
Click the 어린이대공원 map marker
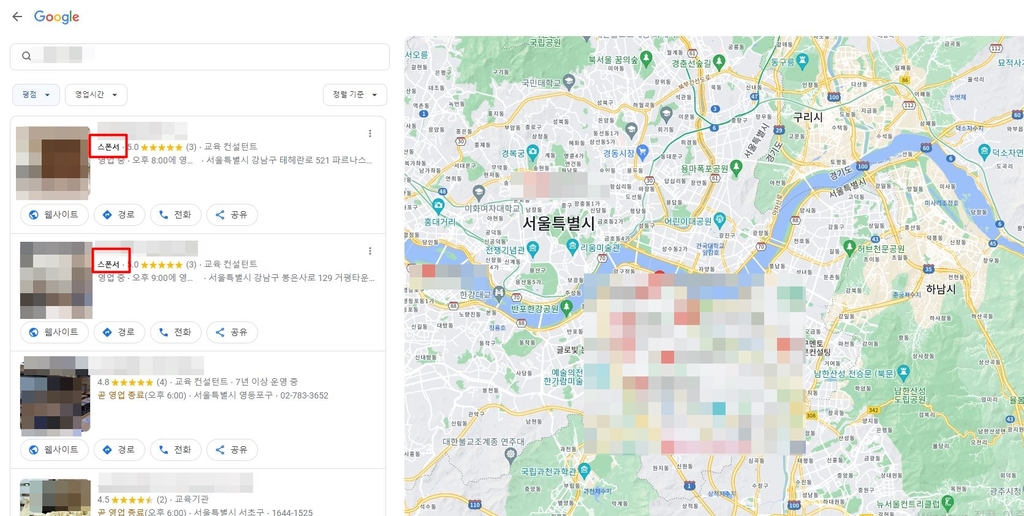click(720, 219)
